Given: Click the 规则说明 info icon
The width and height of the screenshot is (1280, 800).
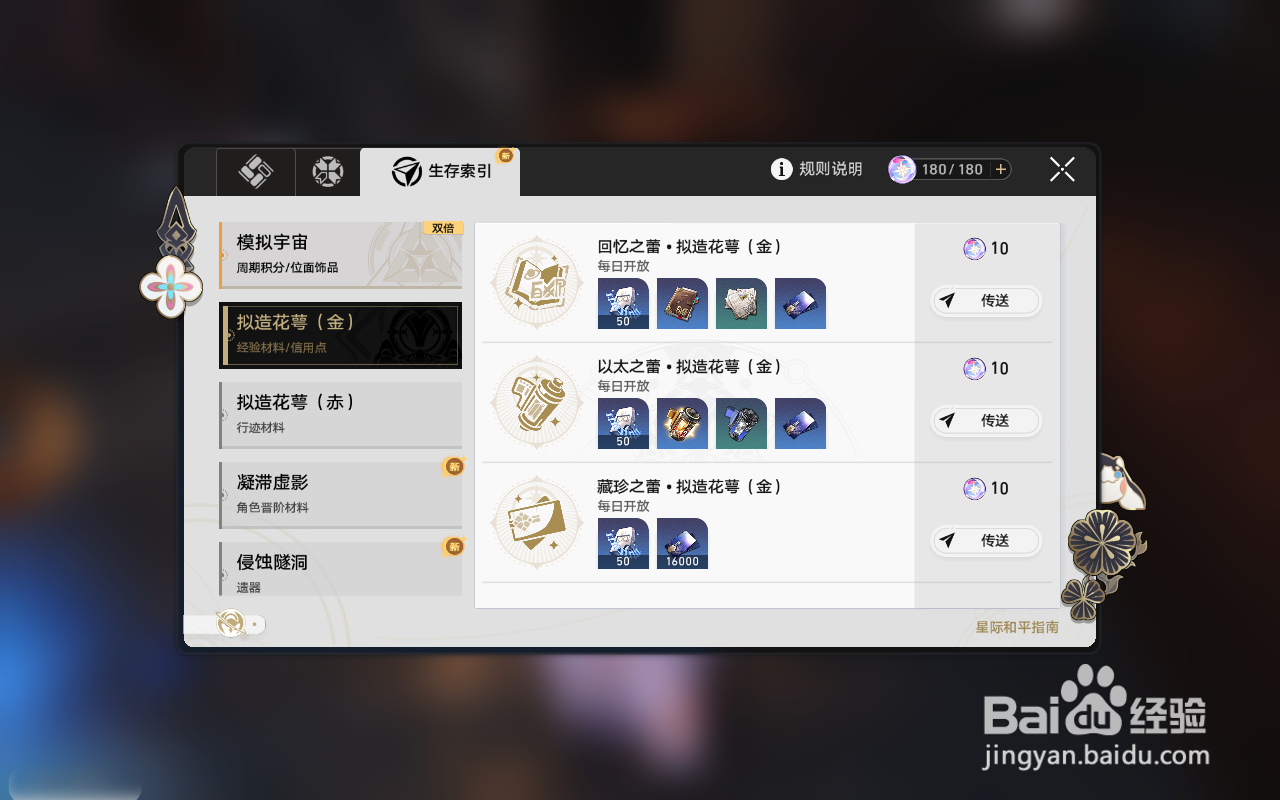Looking at the screenshot, I should click(x=782, y=169).
